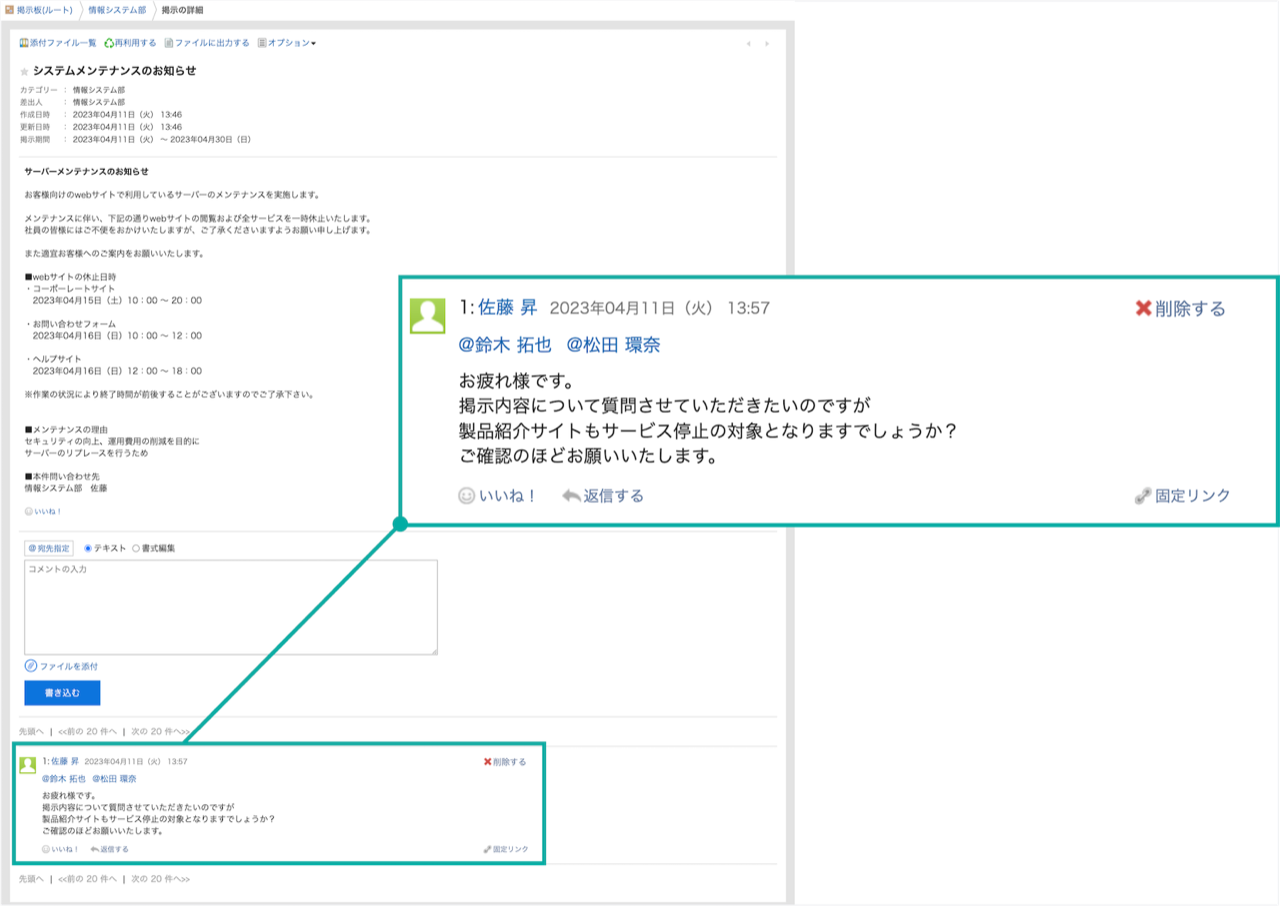Screen dimensions: 1280x906
Task: Go to previous post with left arrow
Action: (x=748, y=44)
